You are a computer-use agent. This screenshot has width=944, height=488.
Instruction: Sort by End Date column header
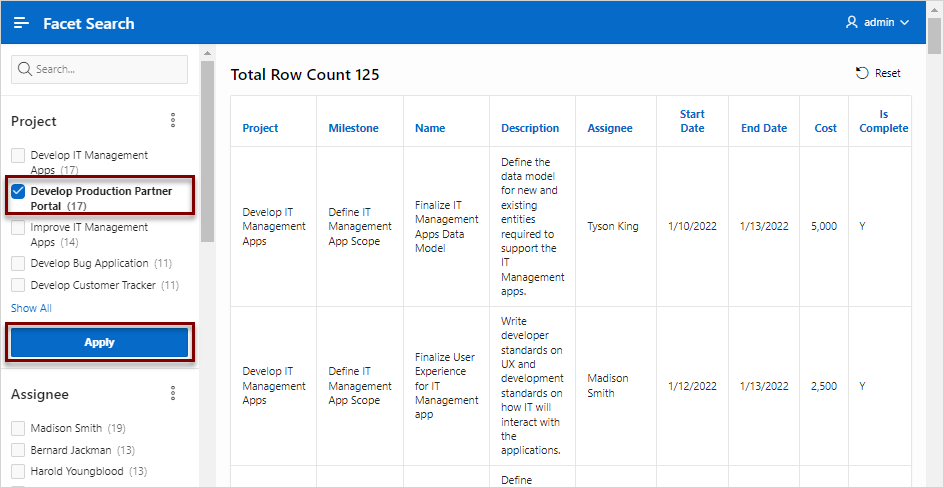[x=764, y=128]
